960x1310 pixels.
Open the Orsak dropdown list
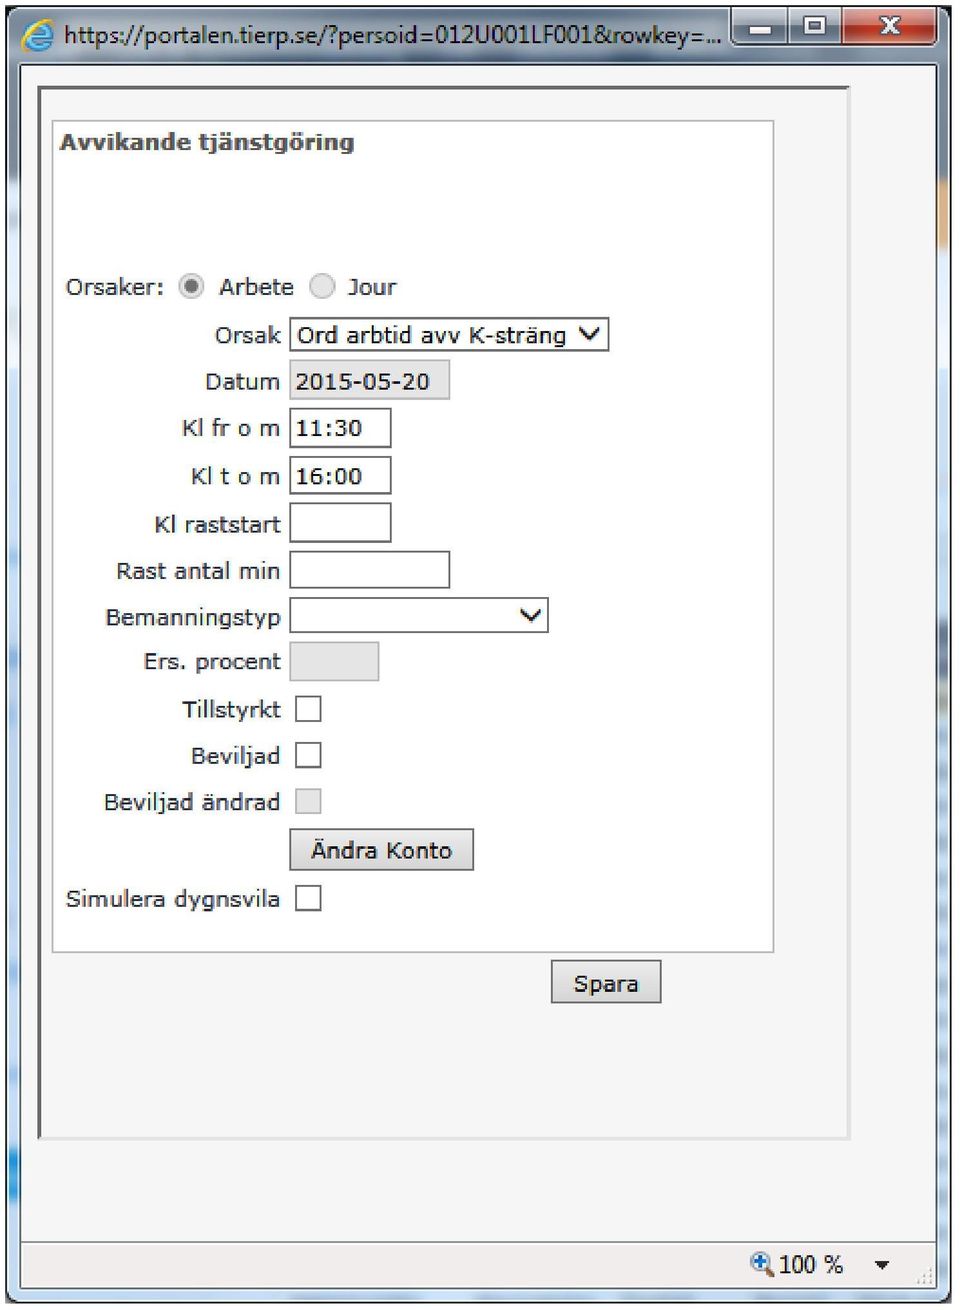(449, 335)
